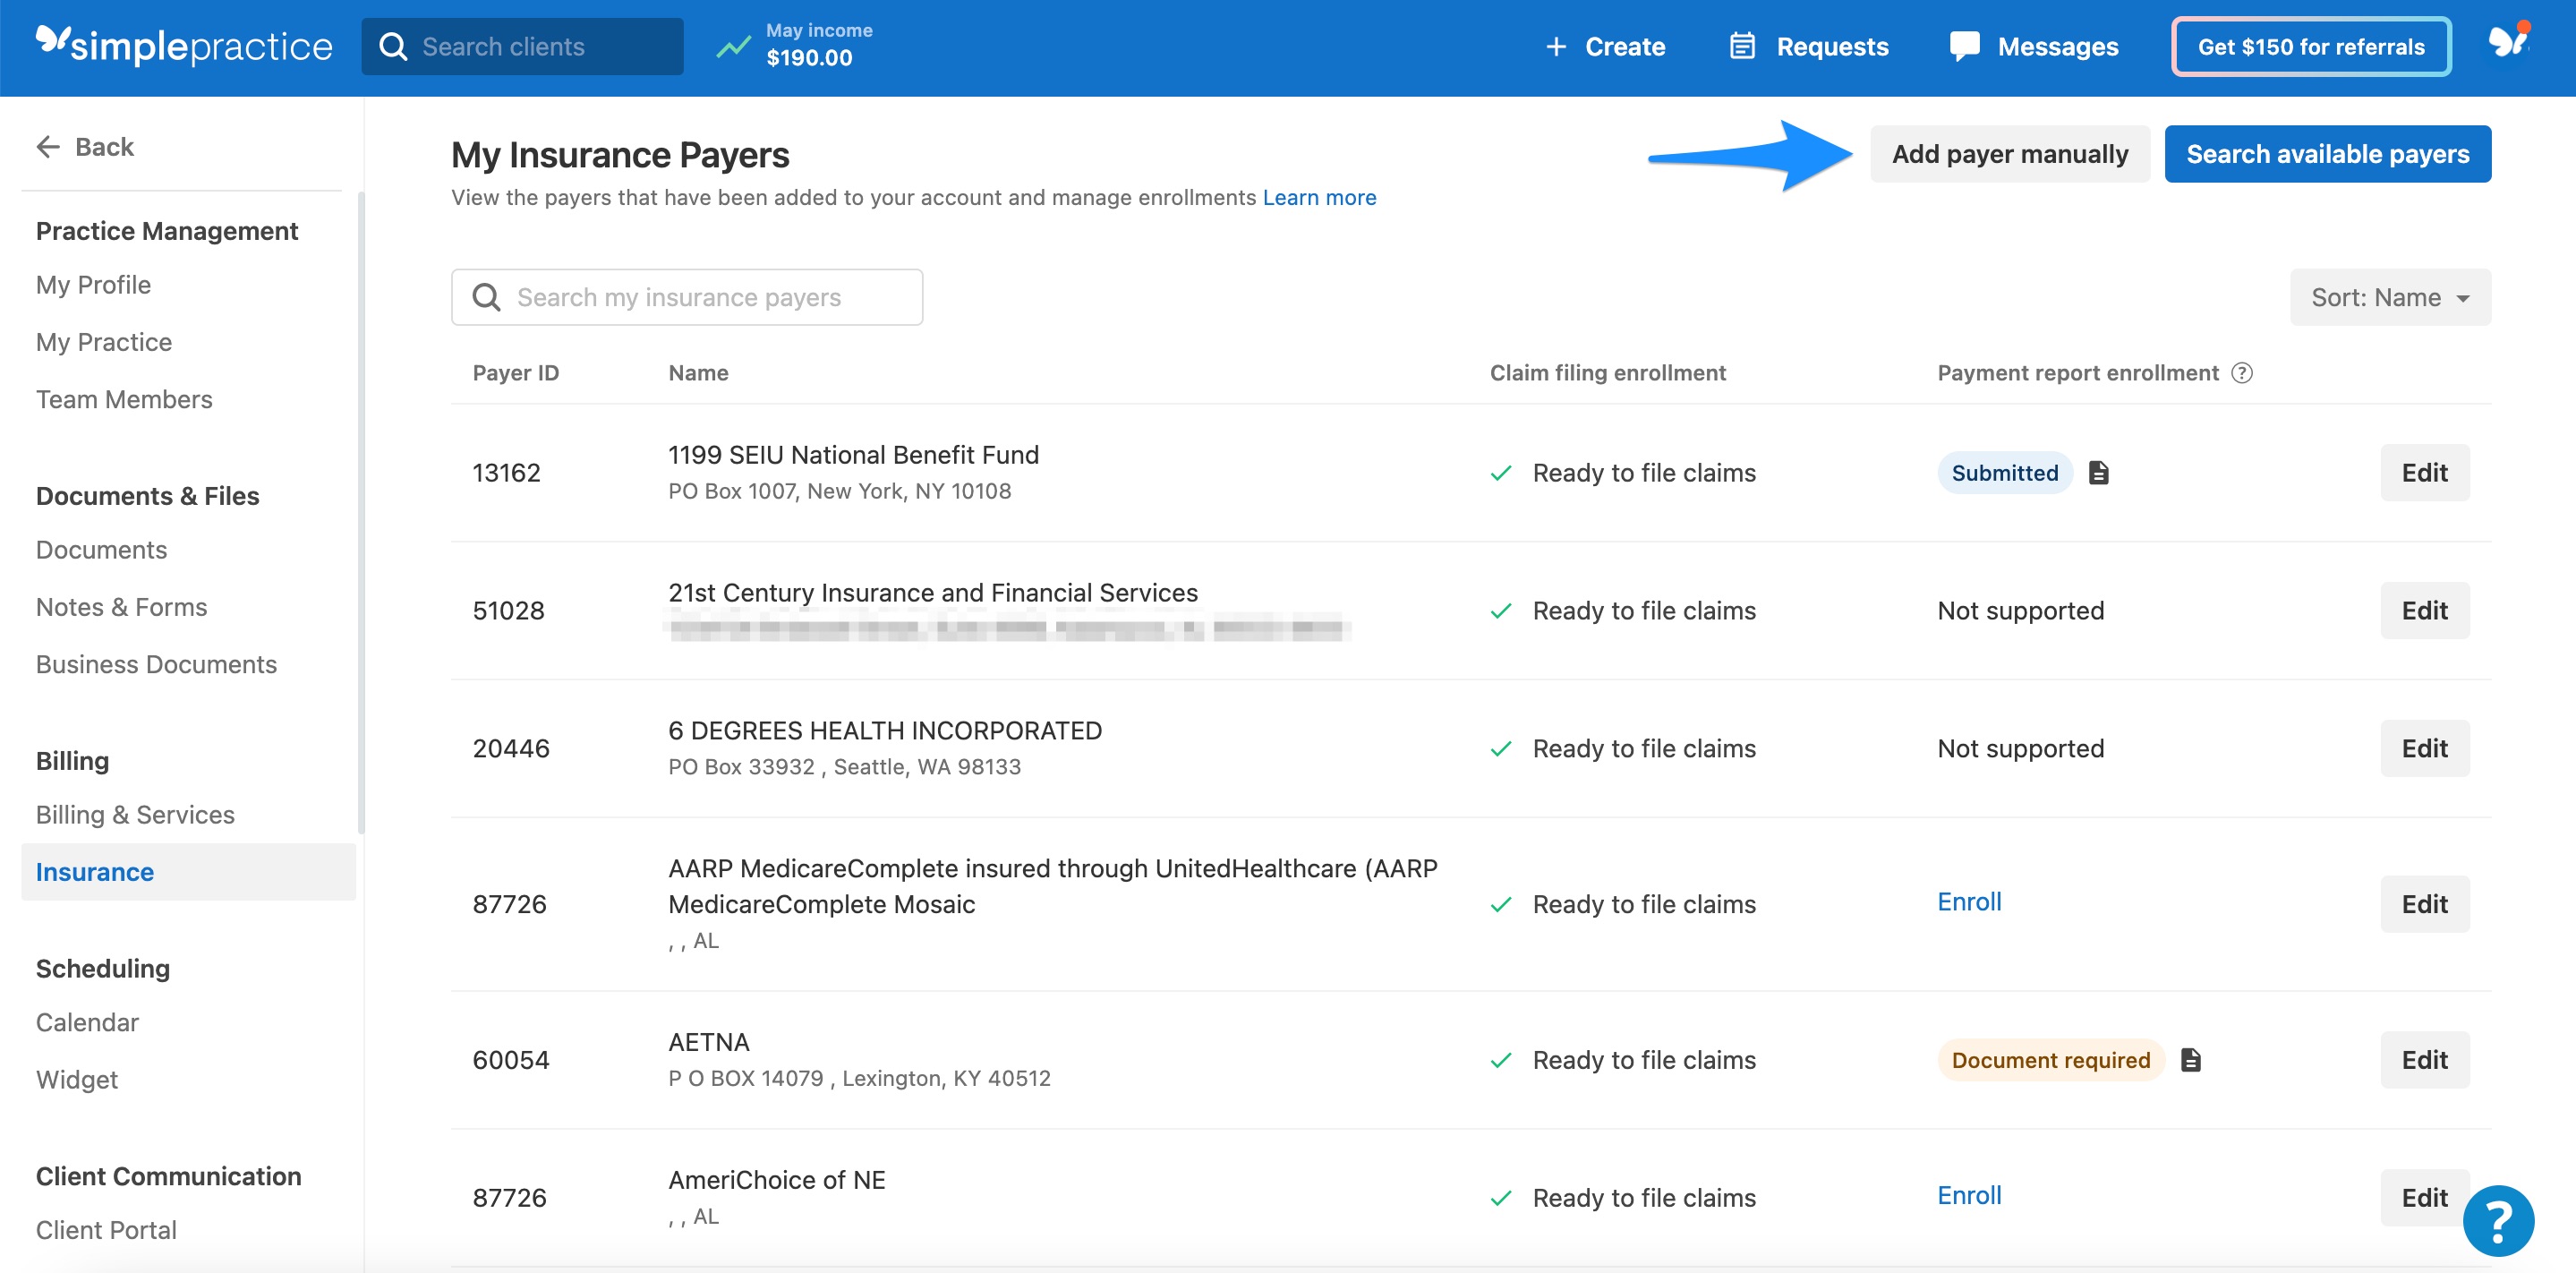Click the Messages chat bubble icon

click(x=1964, y=46)
